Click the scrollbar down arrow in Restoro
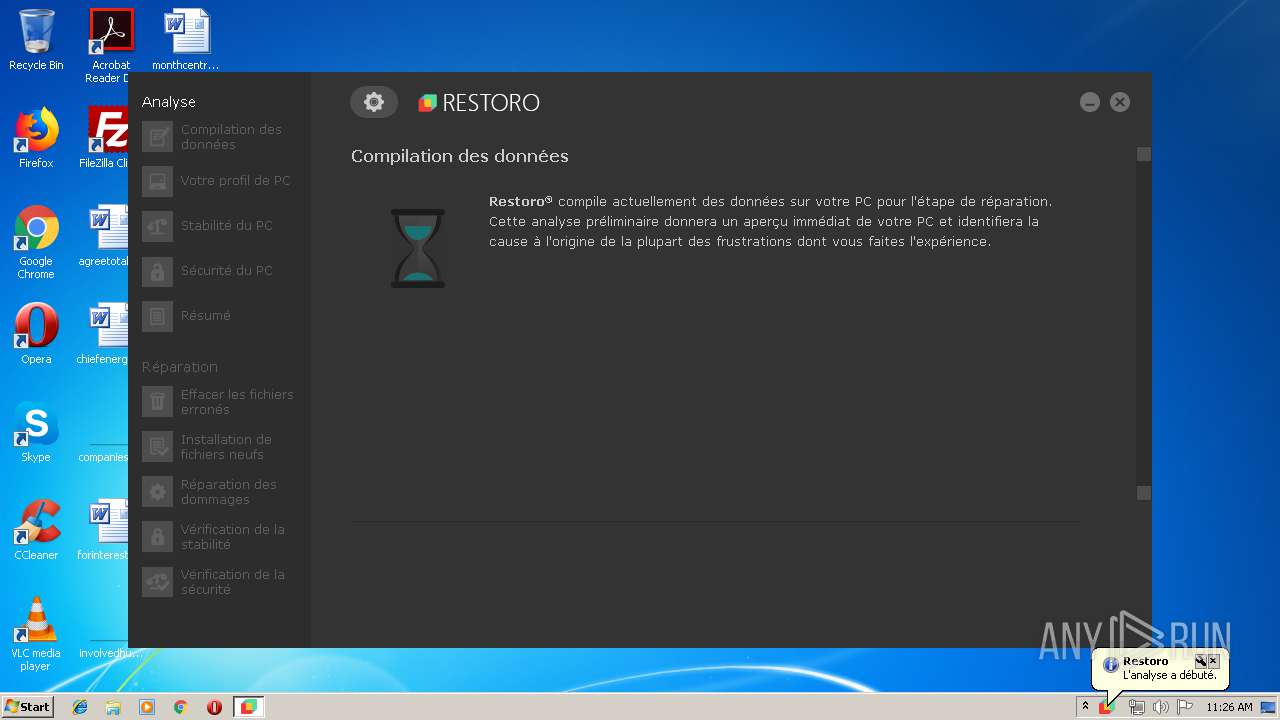Screen dimensions: 1280x720 (x=1144, y=493)
